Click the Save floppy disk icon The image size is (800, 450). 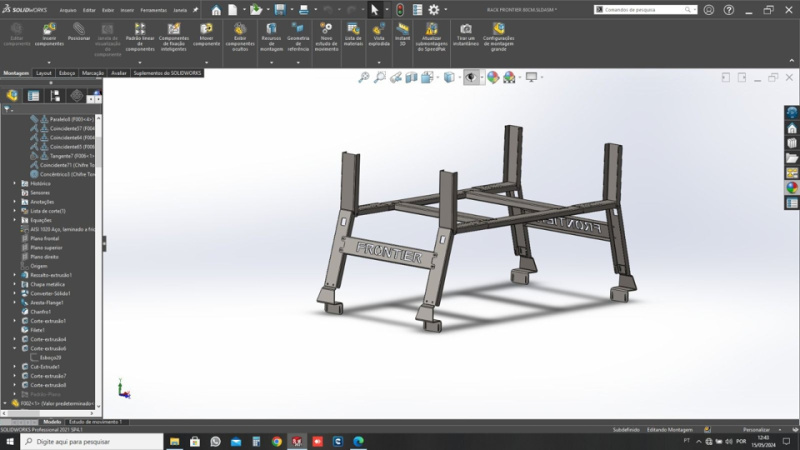[x=280, y=10]
